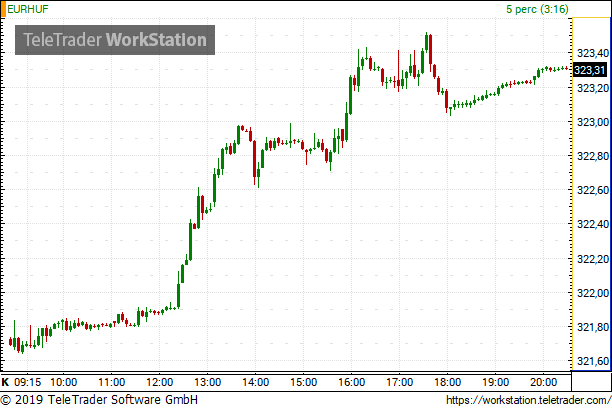Click the 323,20 price axis label
This screenshot has height=409, width=612.
click(x=593, y=88)
